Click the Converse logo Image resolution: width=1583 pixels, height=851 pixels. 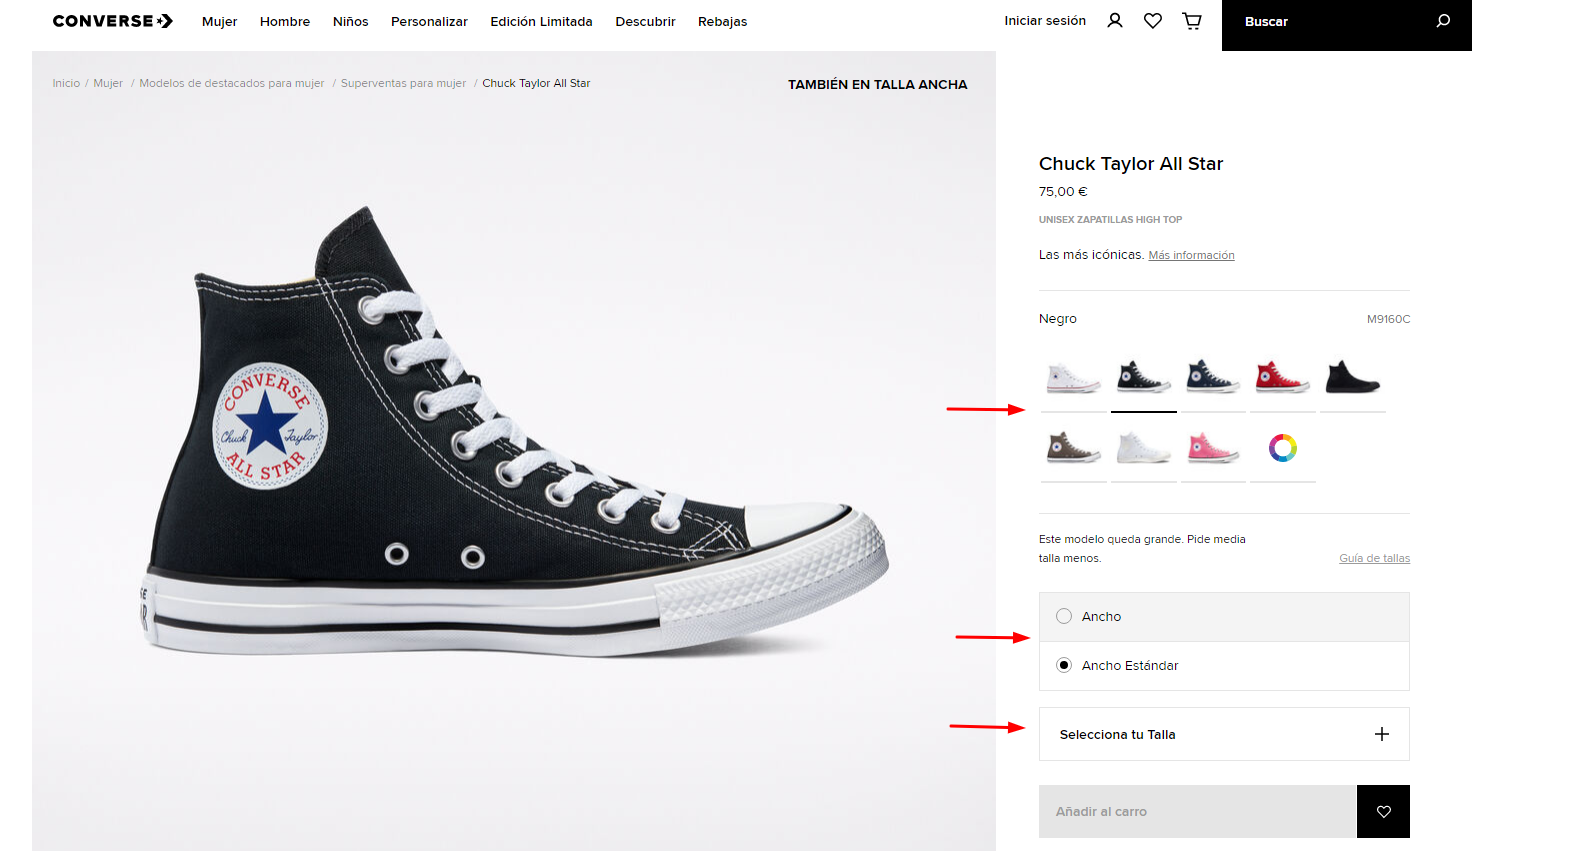(113, 21)
